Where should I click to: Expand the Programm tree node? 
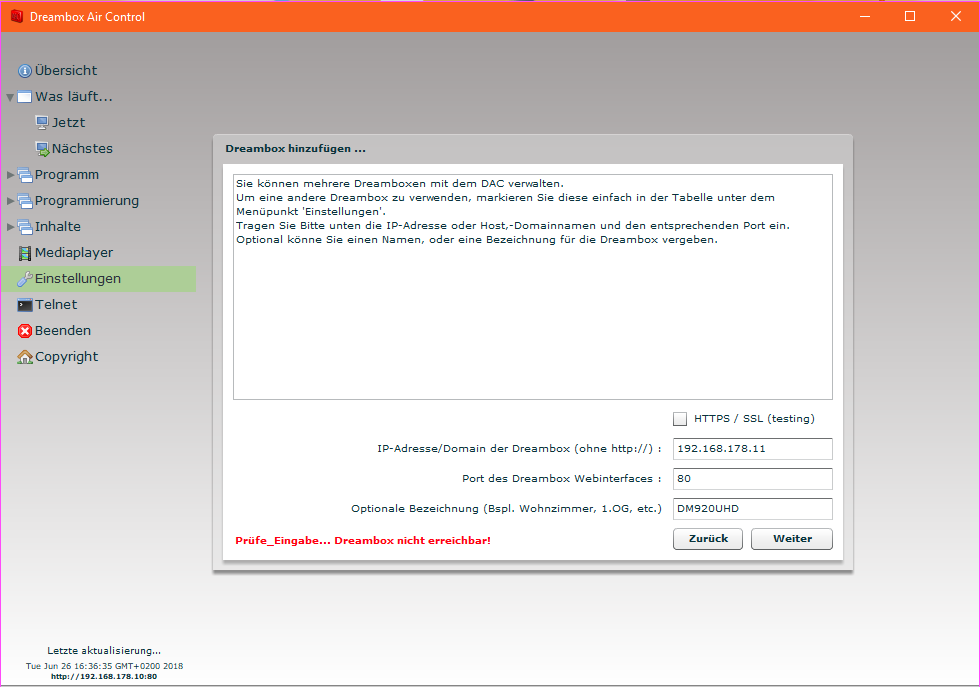(10, 175)
